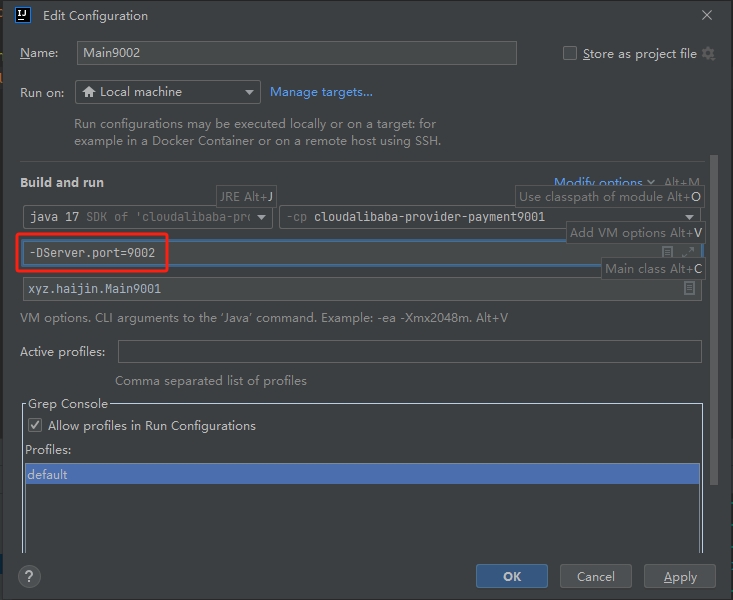Viewport: 733px width, 600px height.
Task: Expand the VM options field with arrows icon
Action: (688, 252)
